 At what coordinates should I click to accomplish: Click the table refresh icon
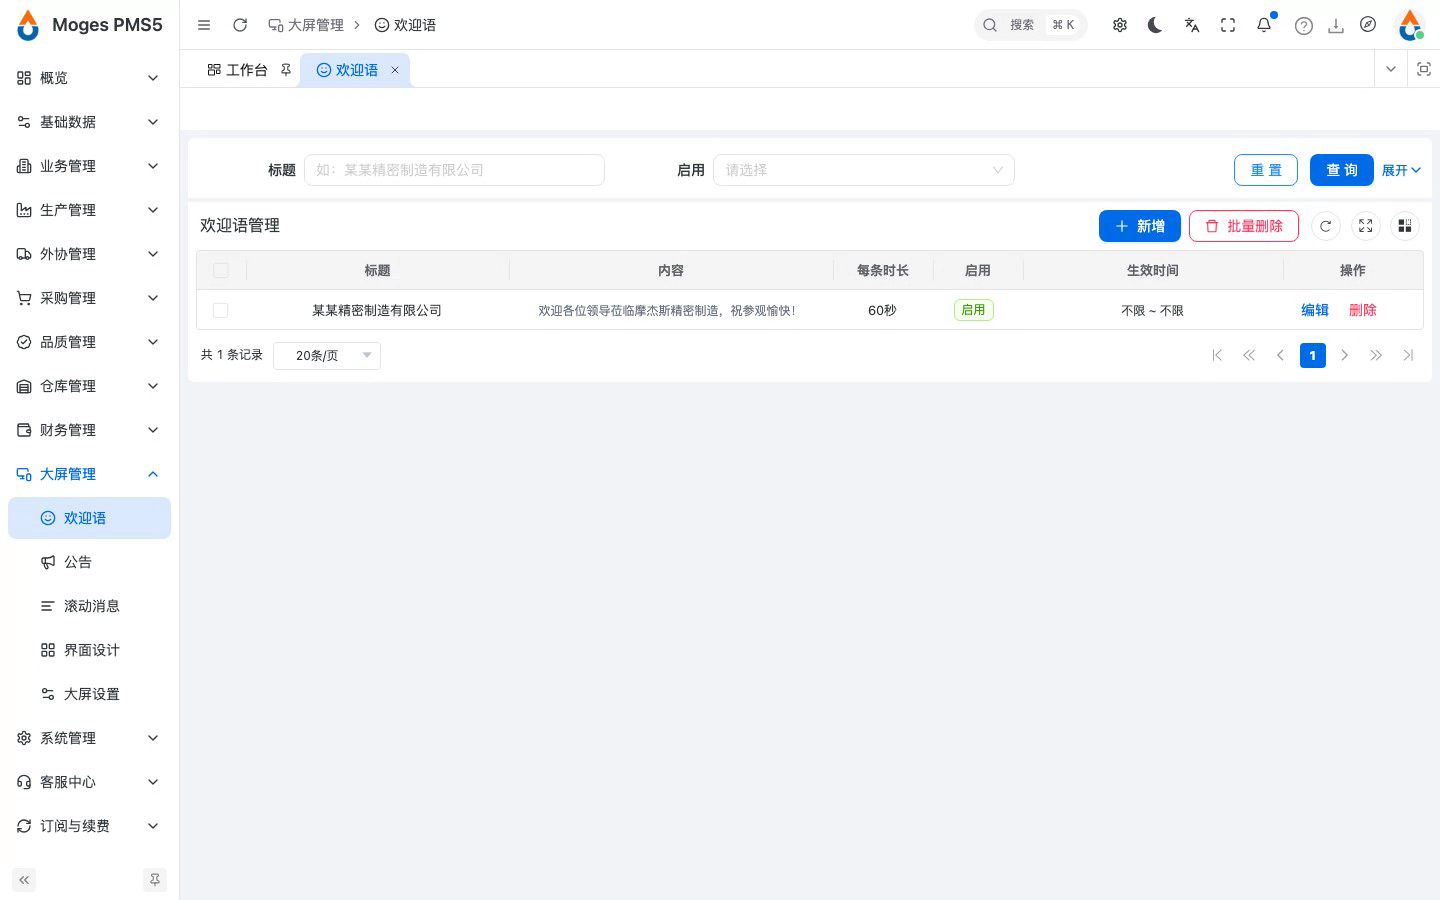tap(1325, 226)
